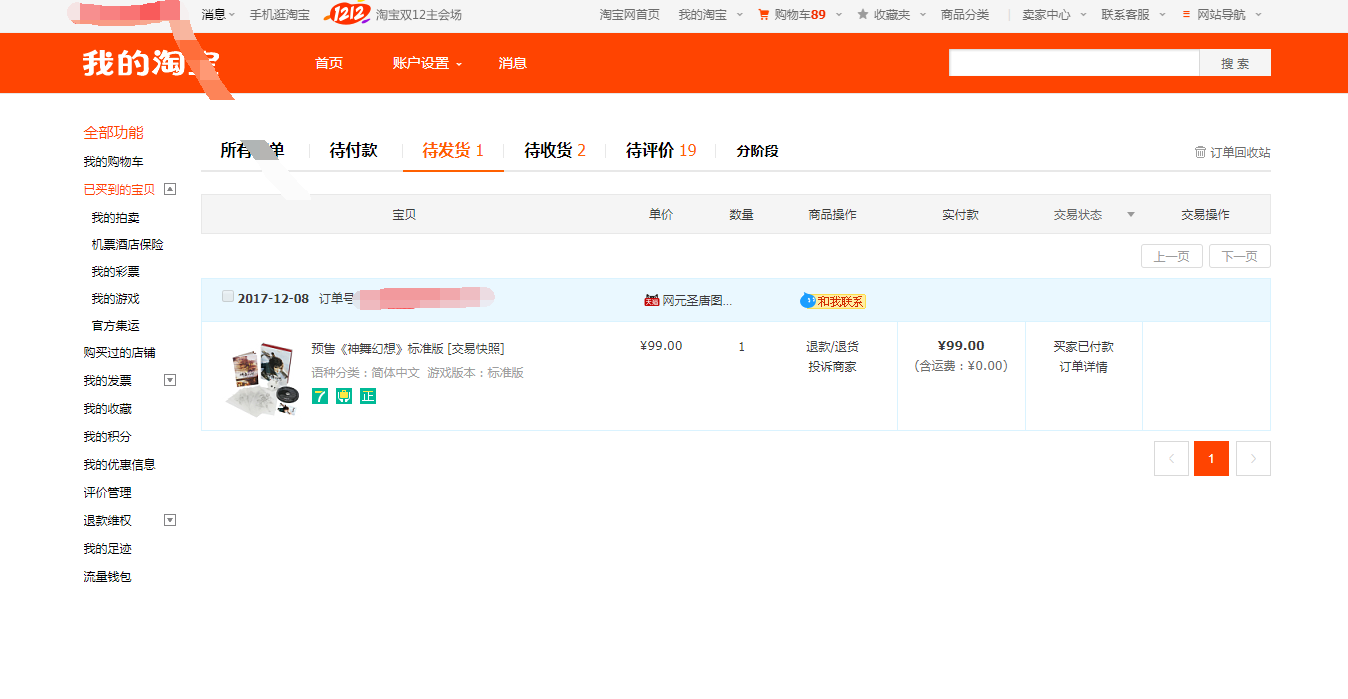This screenshot has height=699, width=1348.
Task: Open the 预售《神舞幻想》标准版 product title
Action: pyautogui.click(x=377, y=349)
